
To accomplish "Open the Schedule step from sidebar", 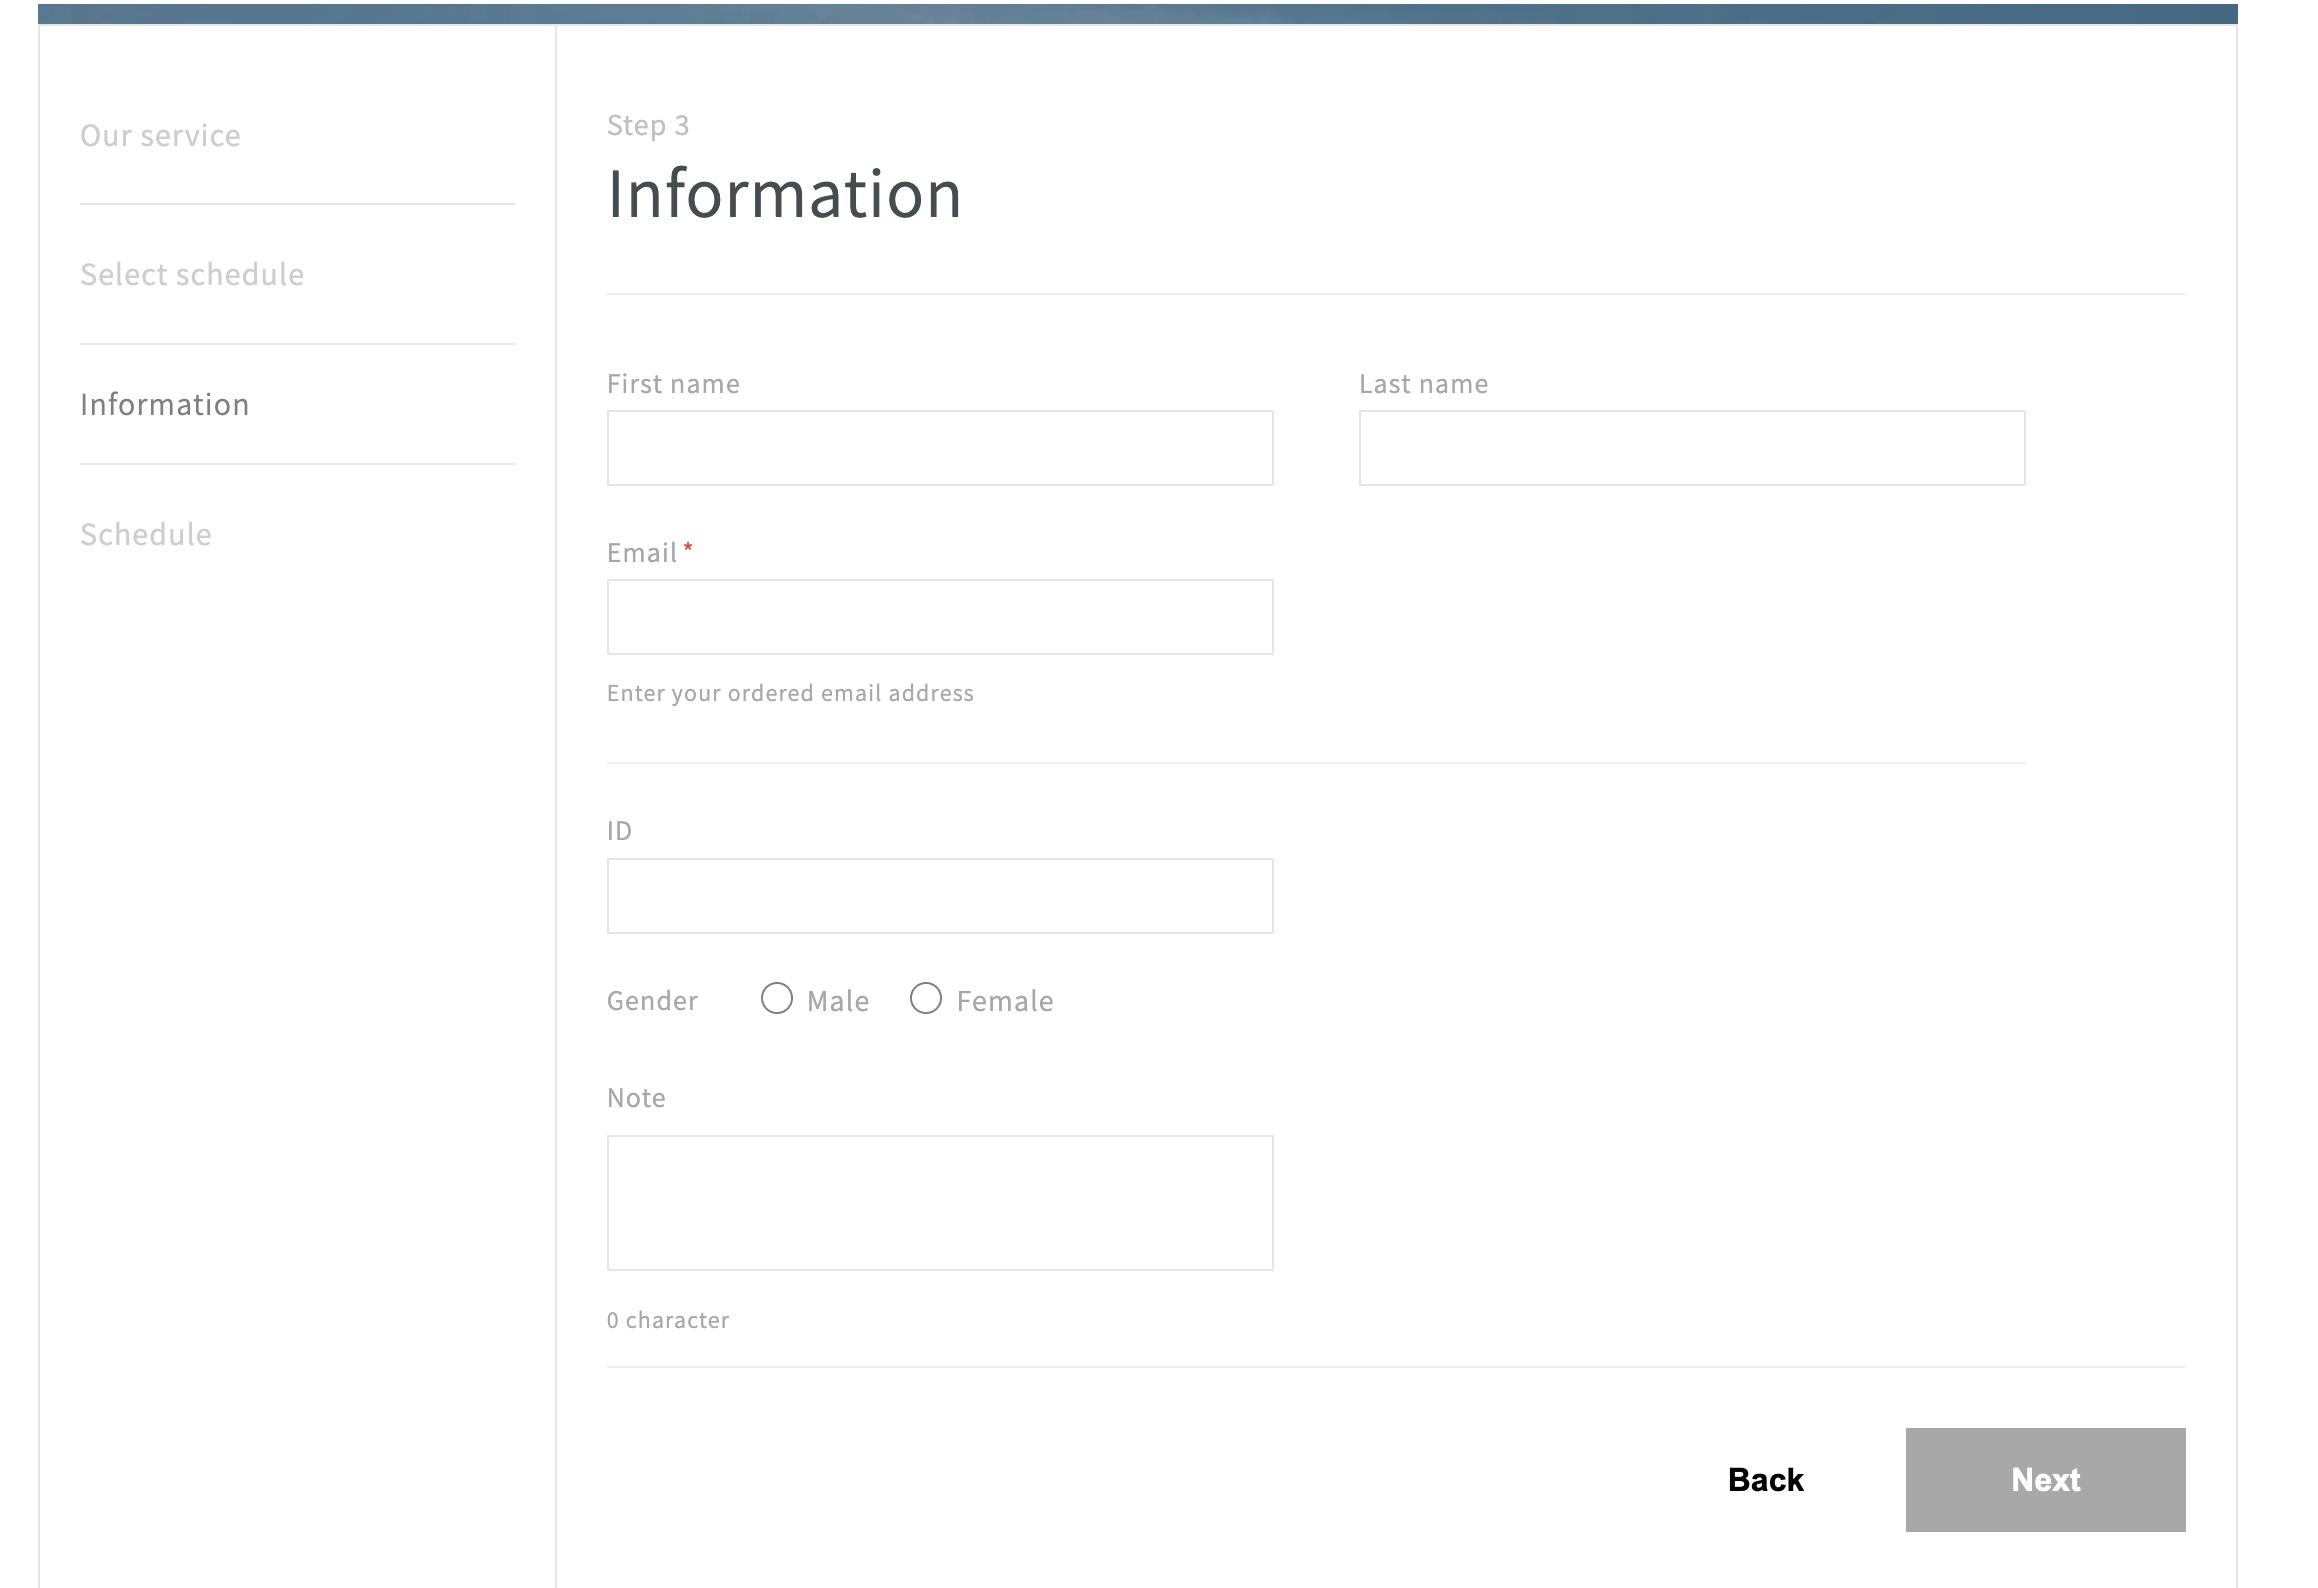I will pos(146,533).
